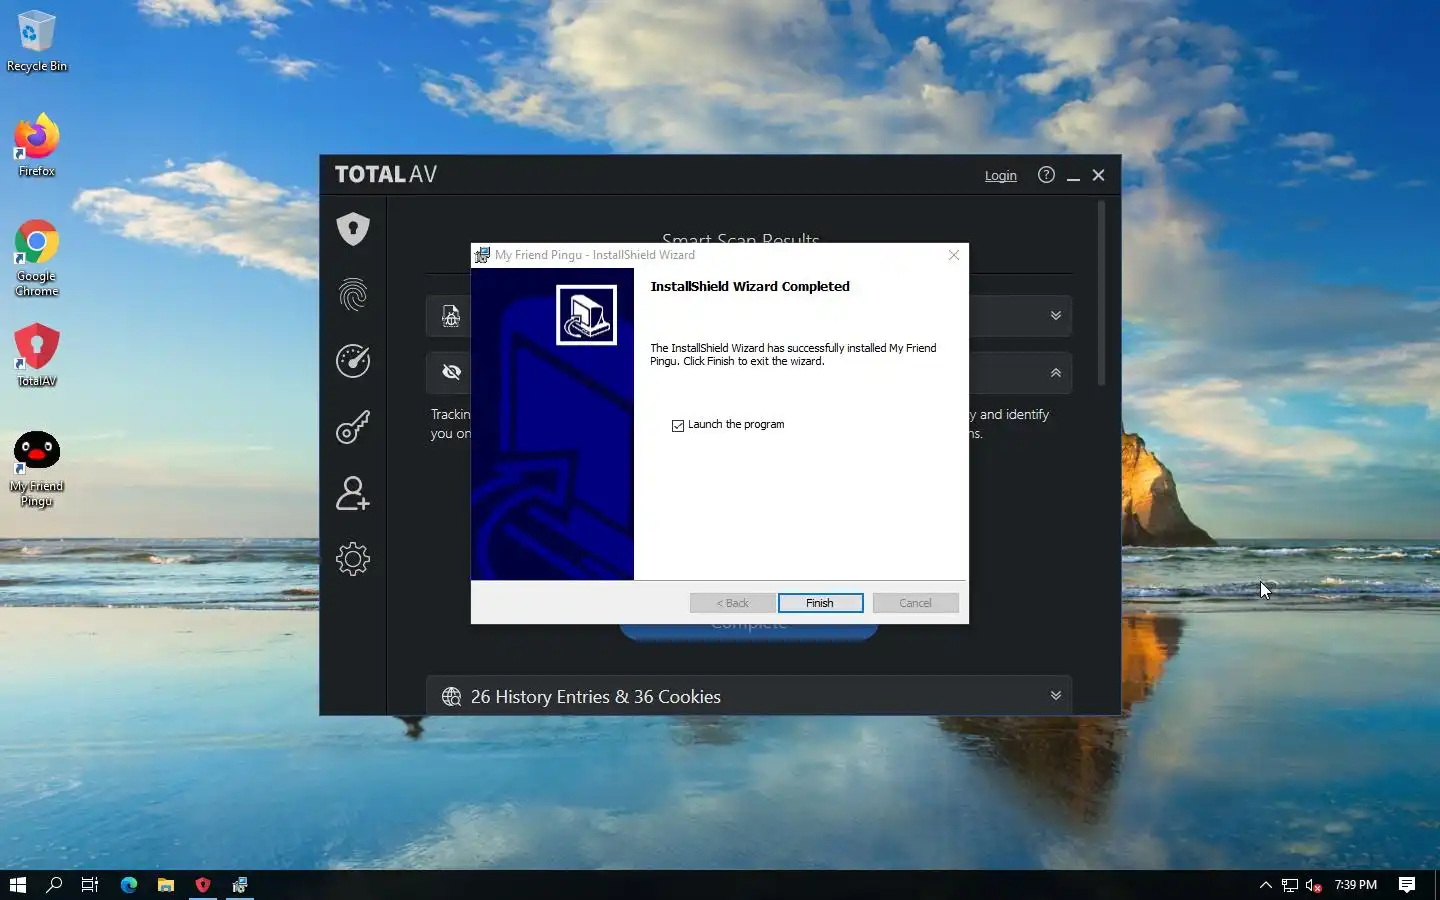Click the muted volume tray icon
Screen dimensions: 1440x900
pos(1314,885)
